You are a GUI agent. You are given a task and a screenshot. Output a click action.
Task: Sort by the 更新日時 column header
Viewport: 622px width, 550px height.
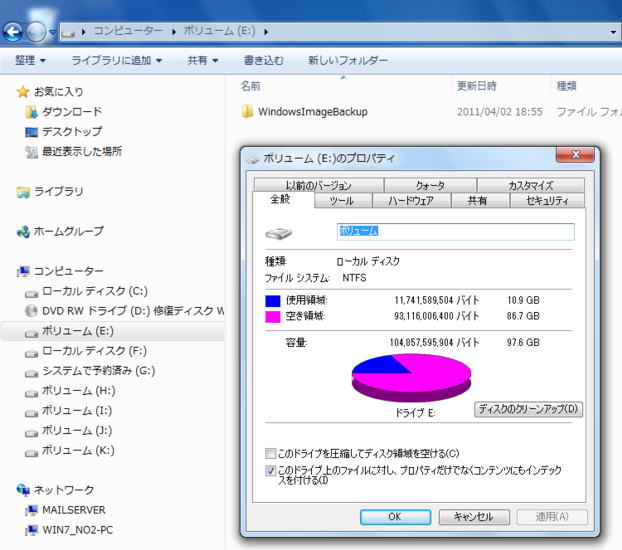[477, 86]
